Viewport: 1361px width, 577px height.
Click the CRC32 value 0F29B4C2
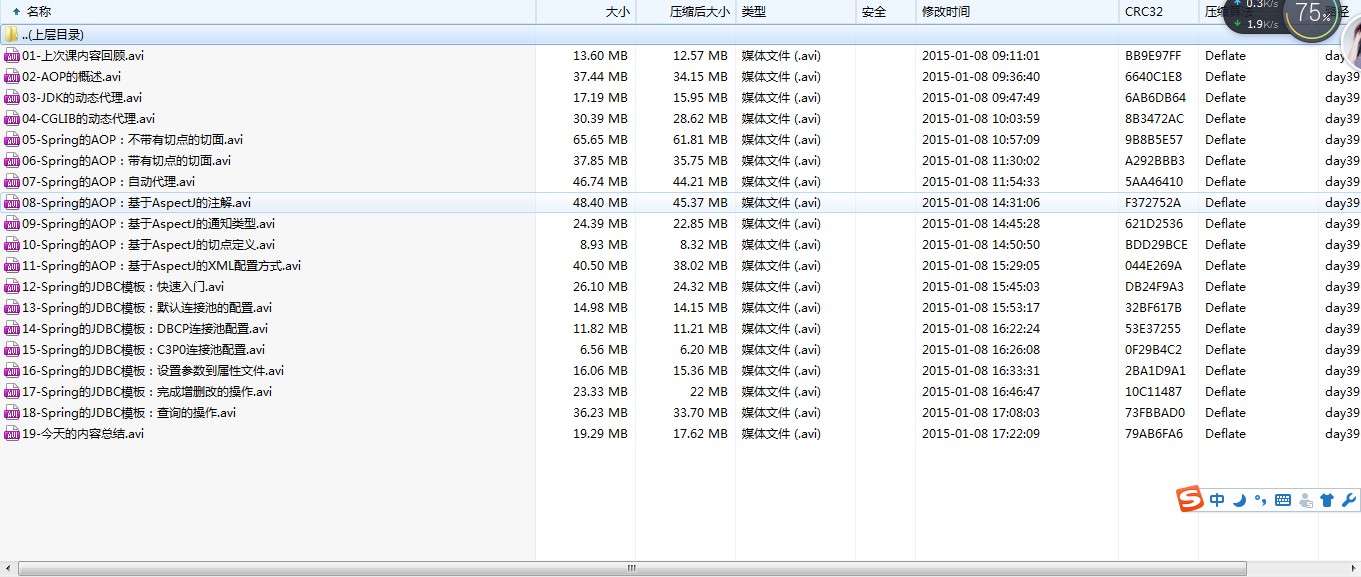[1153, 350]
